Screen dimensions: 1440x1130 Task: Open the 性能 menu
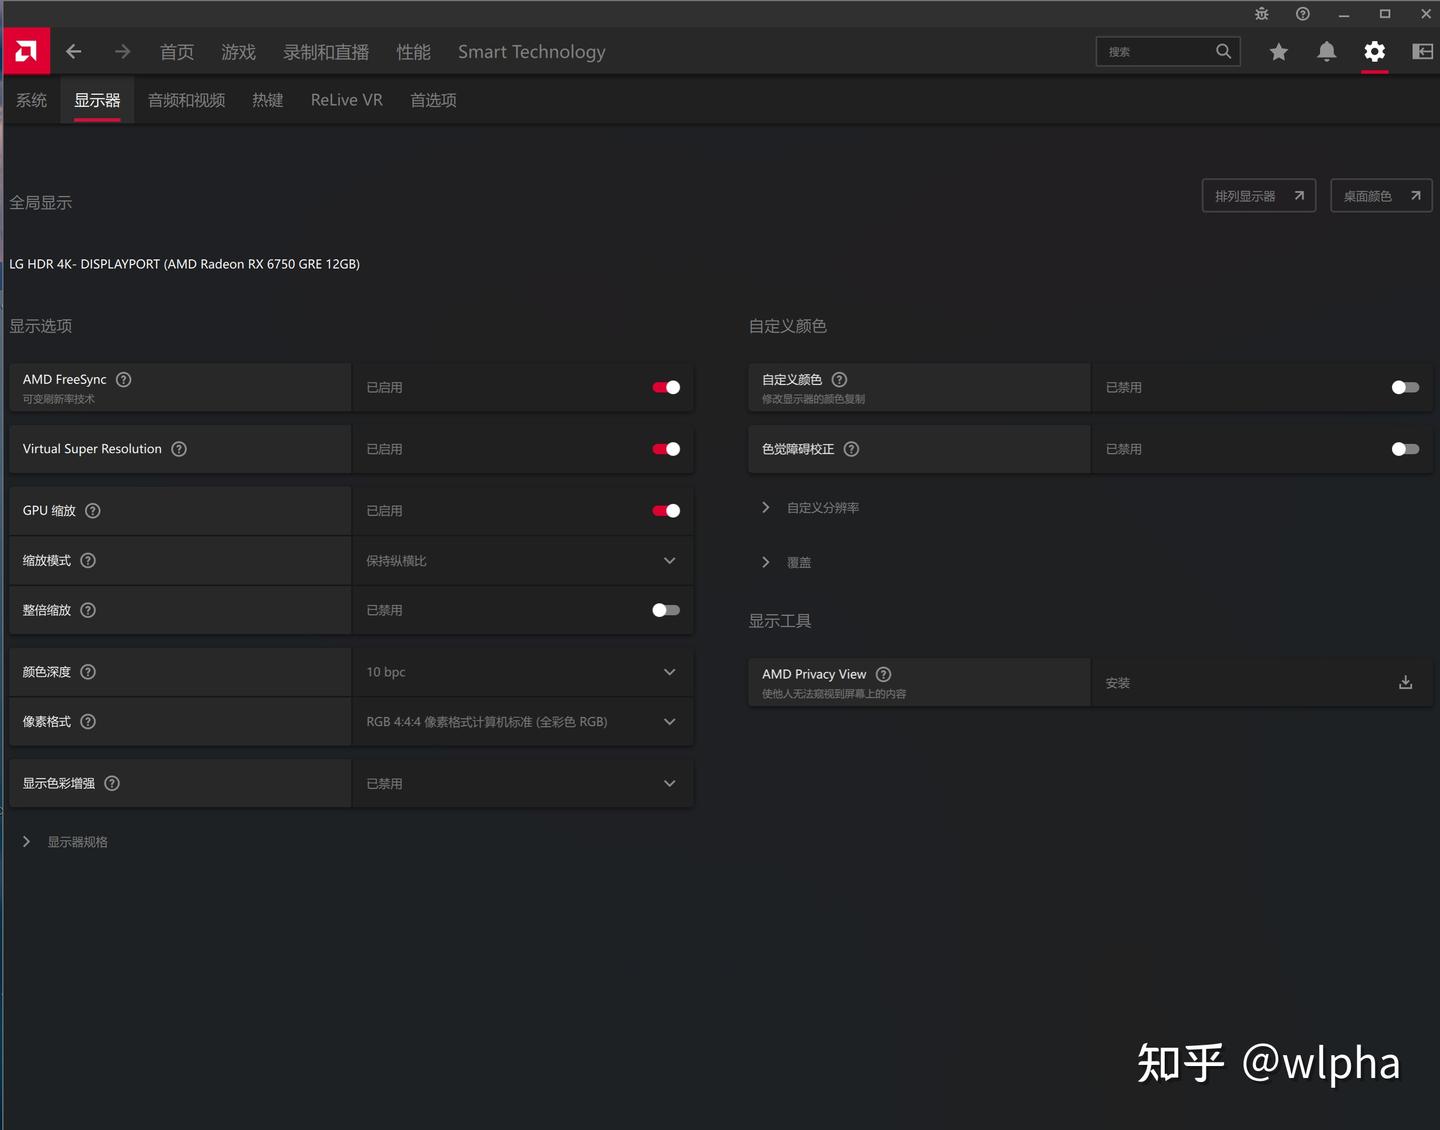coord(413,52)
